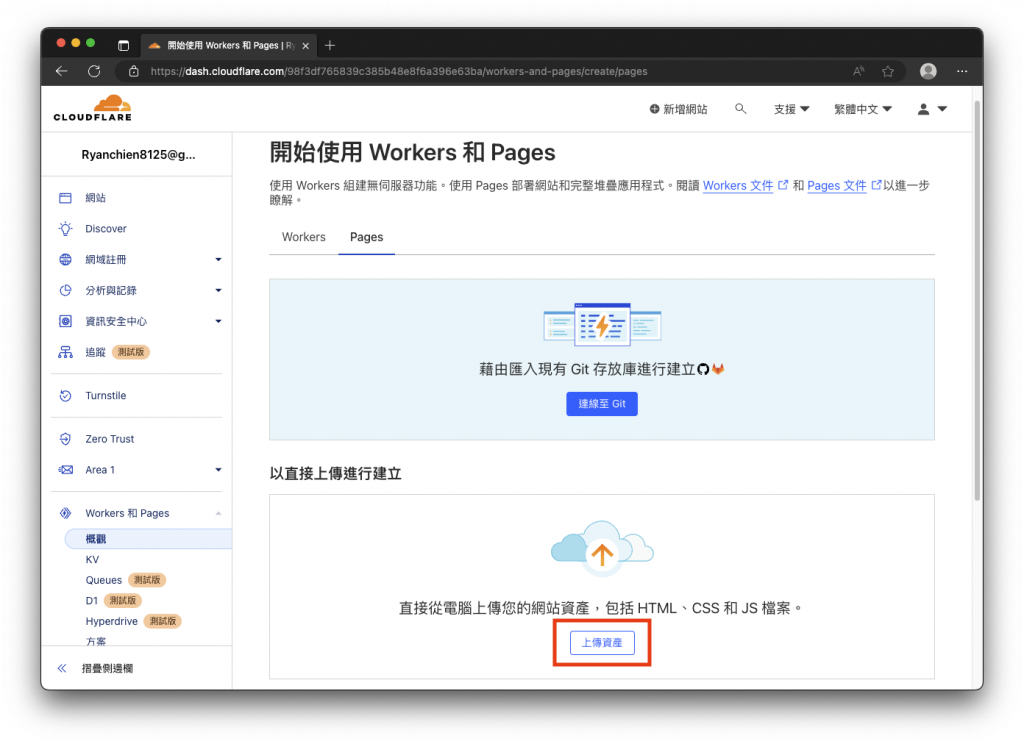Open the 繁體中文 language dropdown
1024x744 pixels.
863,109
